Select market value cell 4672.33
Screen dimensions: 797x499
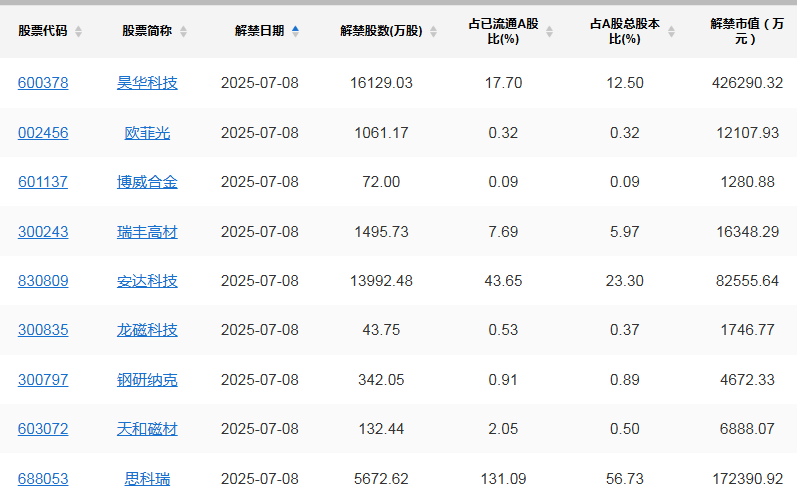(747, 380)
